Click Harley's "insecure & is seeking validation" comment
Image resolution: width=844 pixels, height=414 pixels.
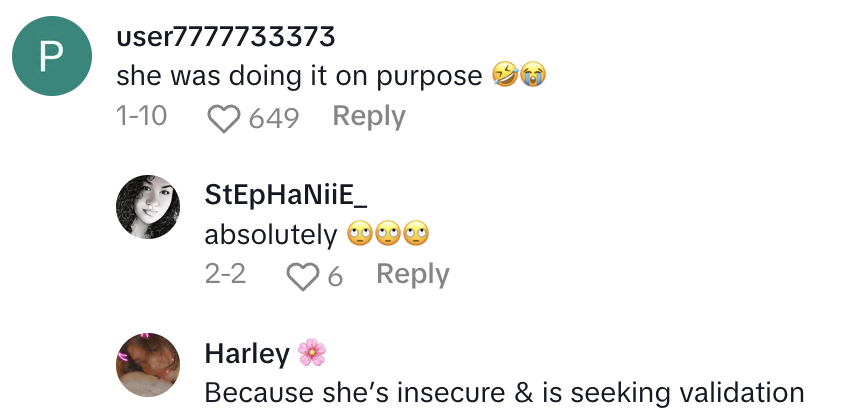[x=504, y=393]
